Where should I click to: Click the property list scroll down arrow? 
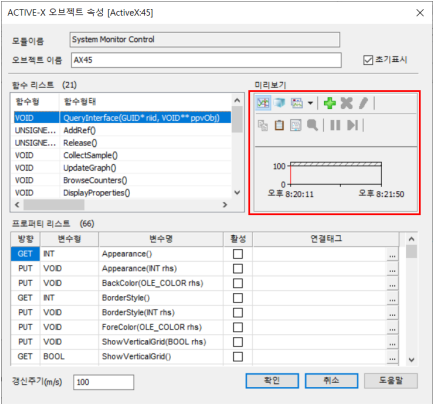(412, 360)
